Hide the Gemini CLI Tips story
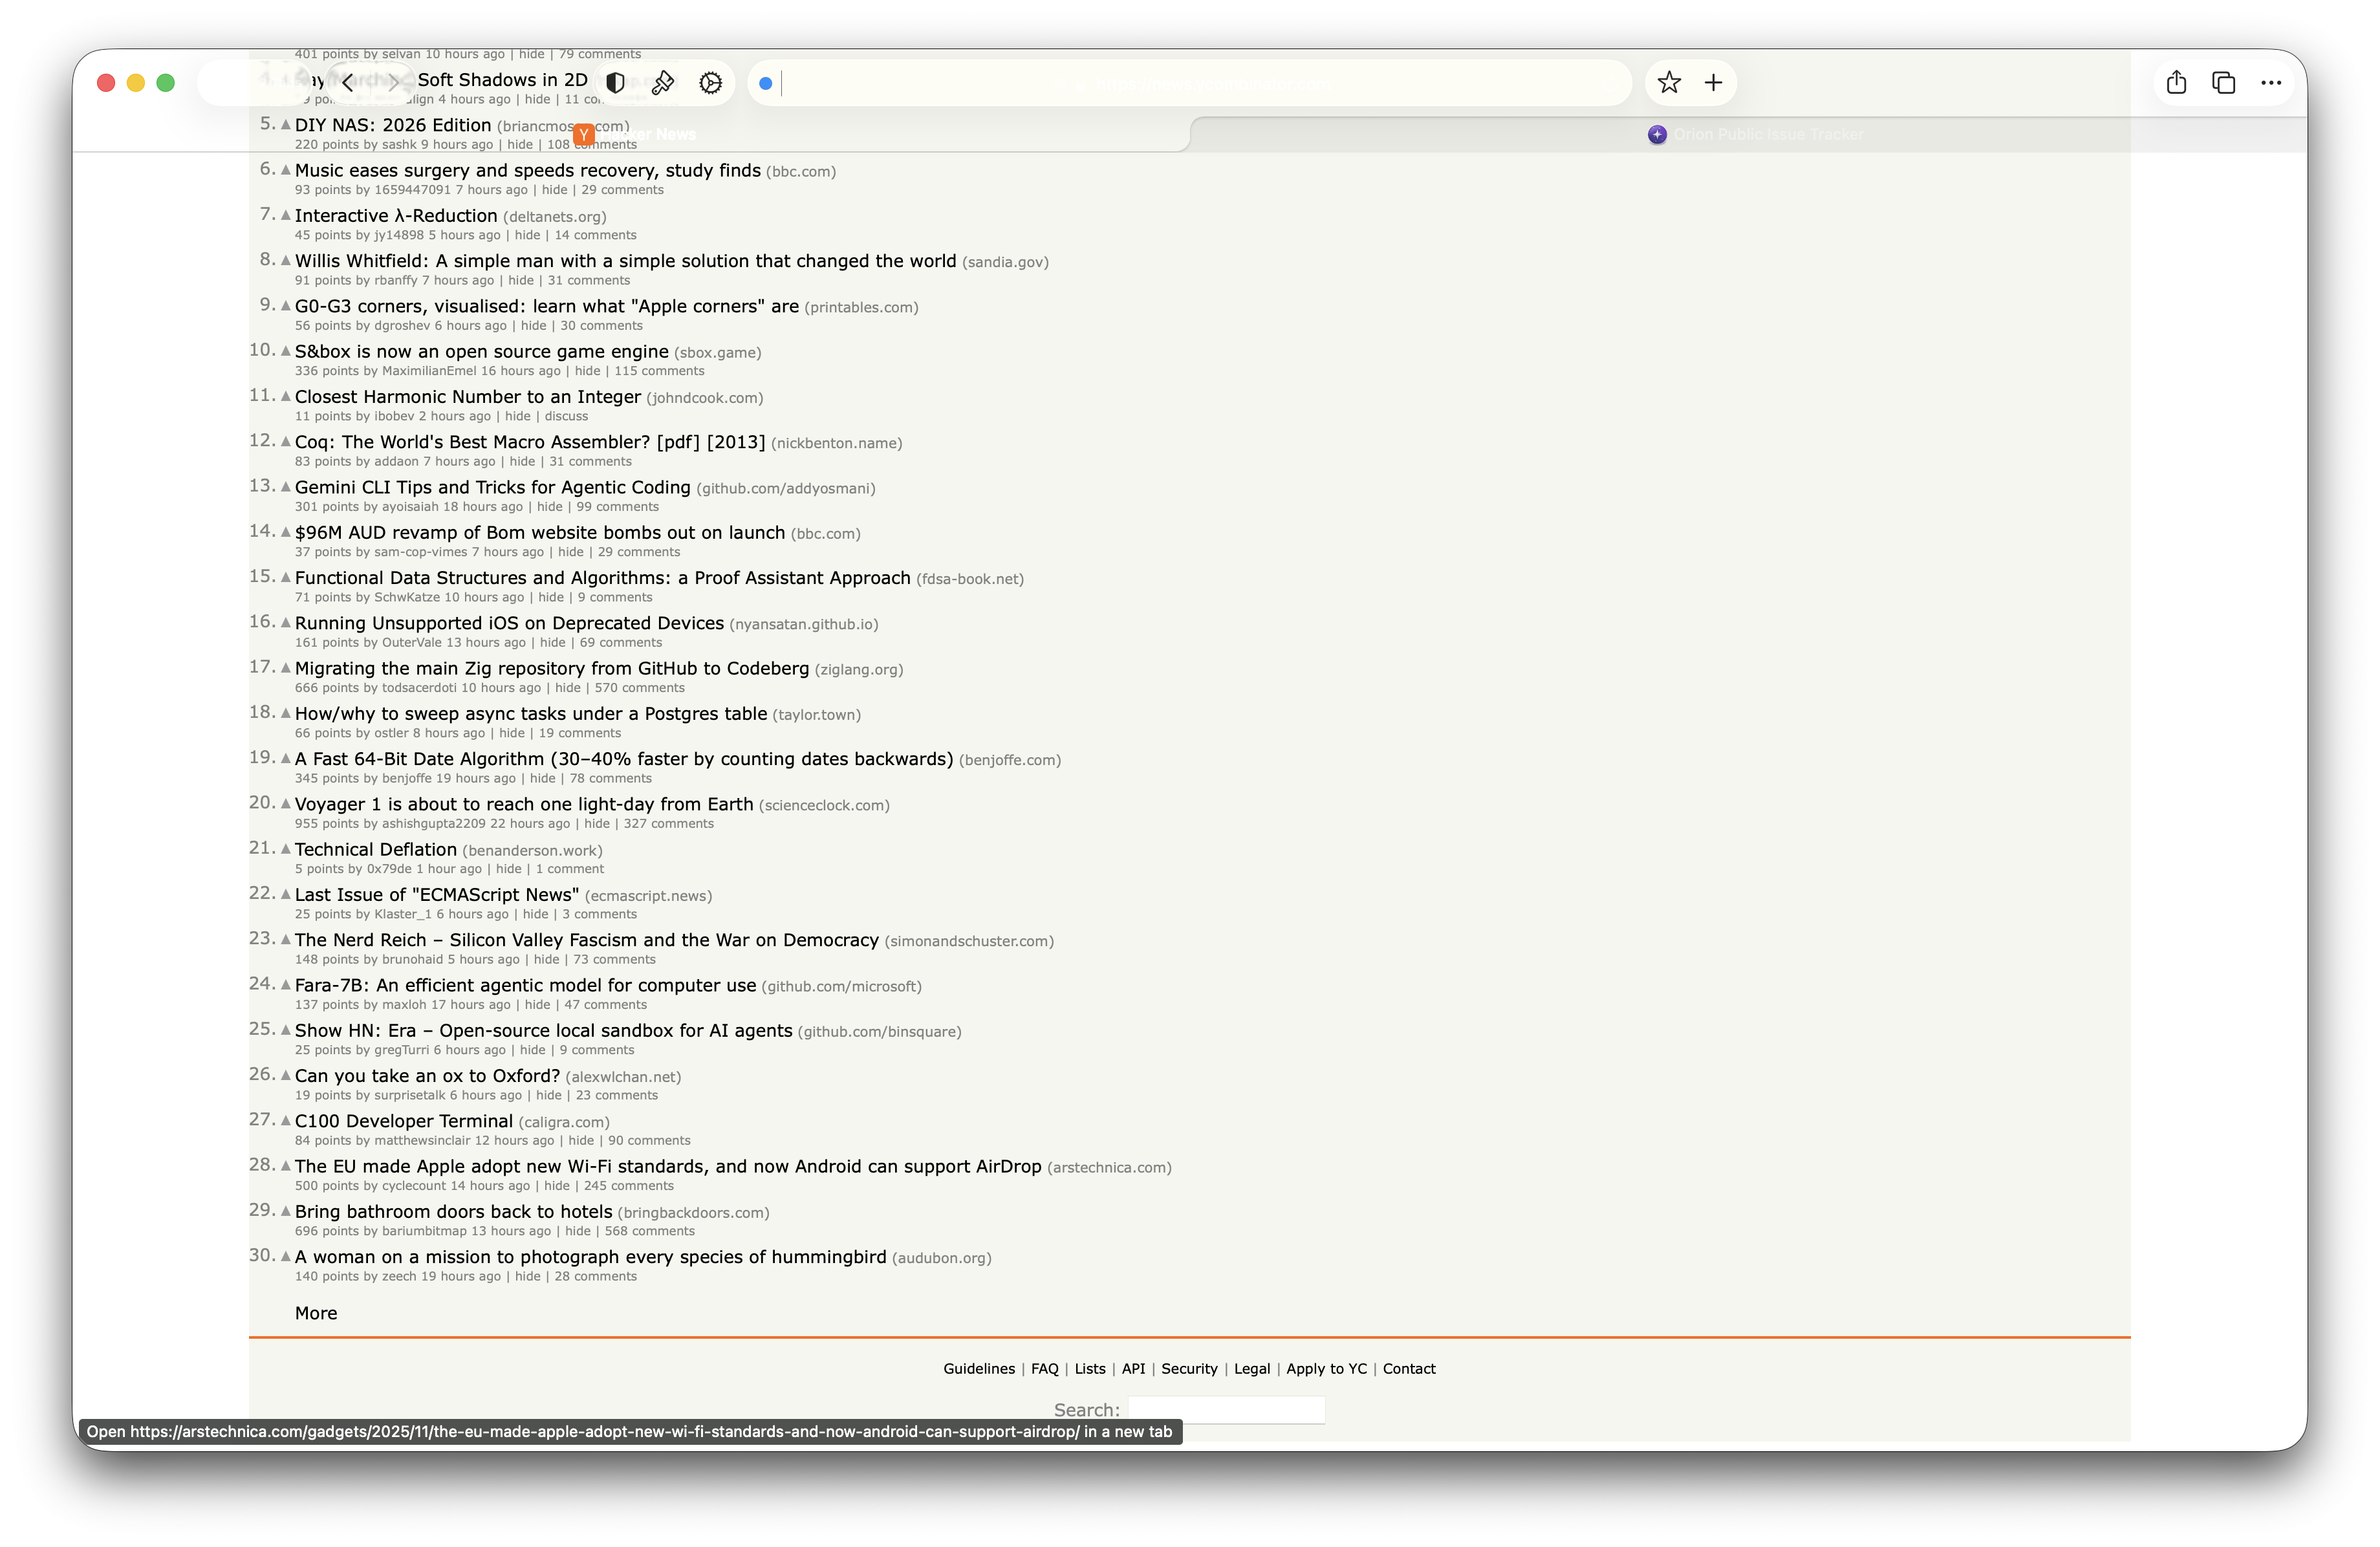Image resolution: width=2380 pixels, height=1547 pixels. [x=550, y=507]
